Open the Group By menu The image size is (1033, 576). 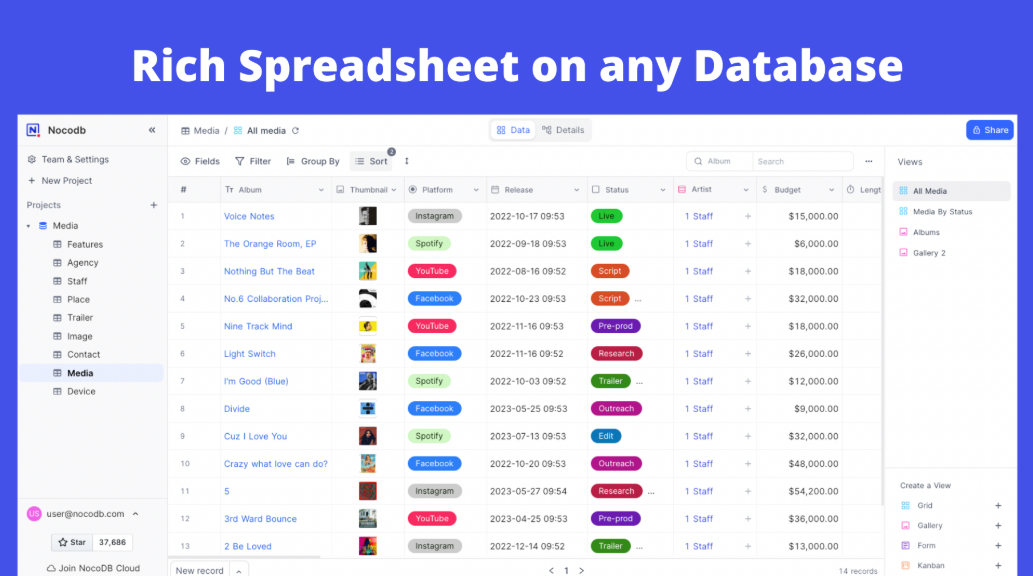[x=313, y=161]
